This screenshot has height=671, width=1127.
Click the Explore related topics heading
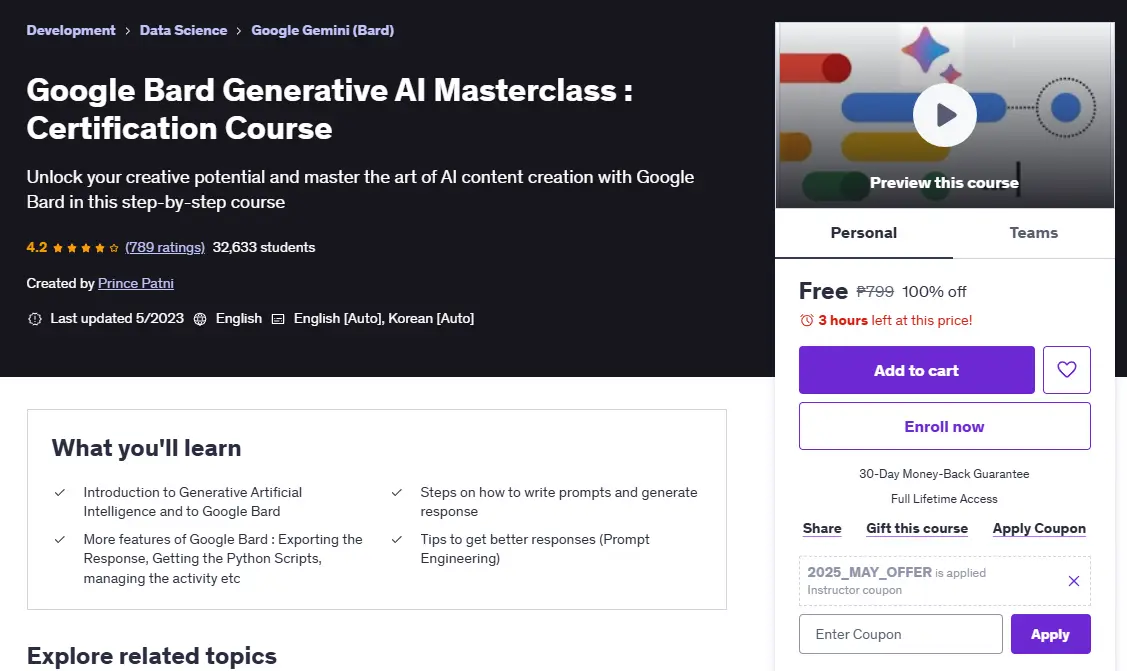tap(152, 656)
